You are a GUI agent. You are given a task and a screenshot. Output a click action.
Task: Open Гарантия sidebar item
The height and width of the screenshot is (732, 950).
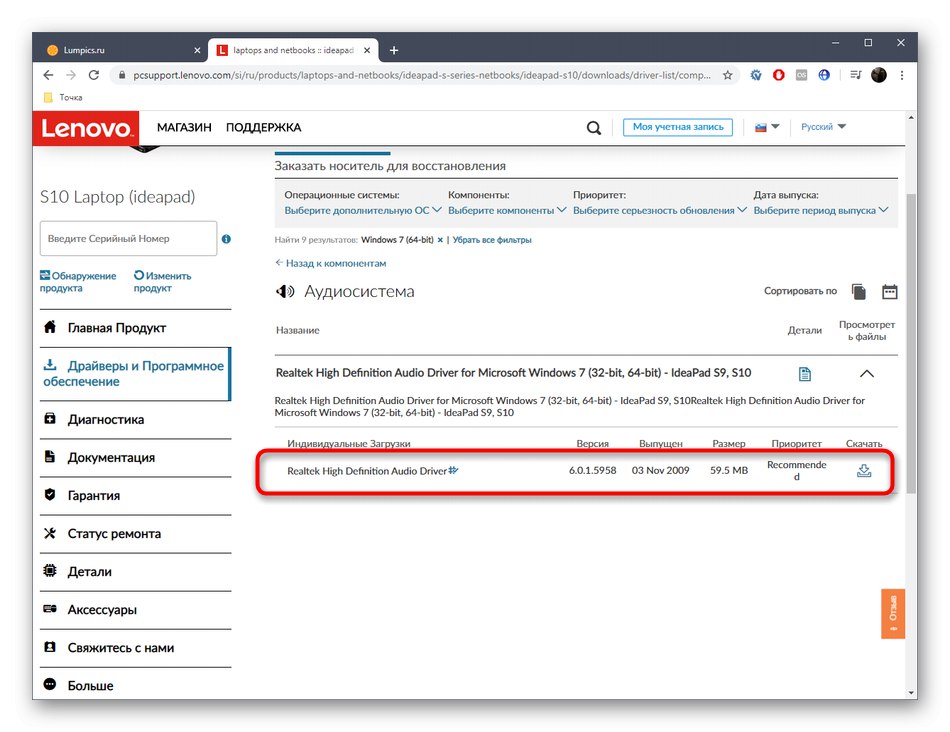pyautogui.click(x=136, y=496)
